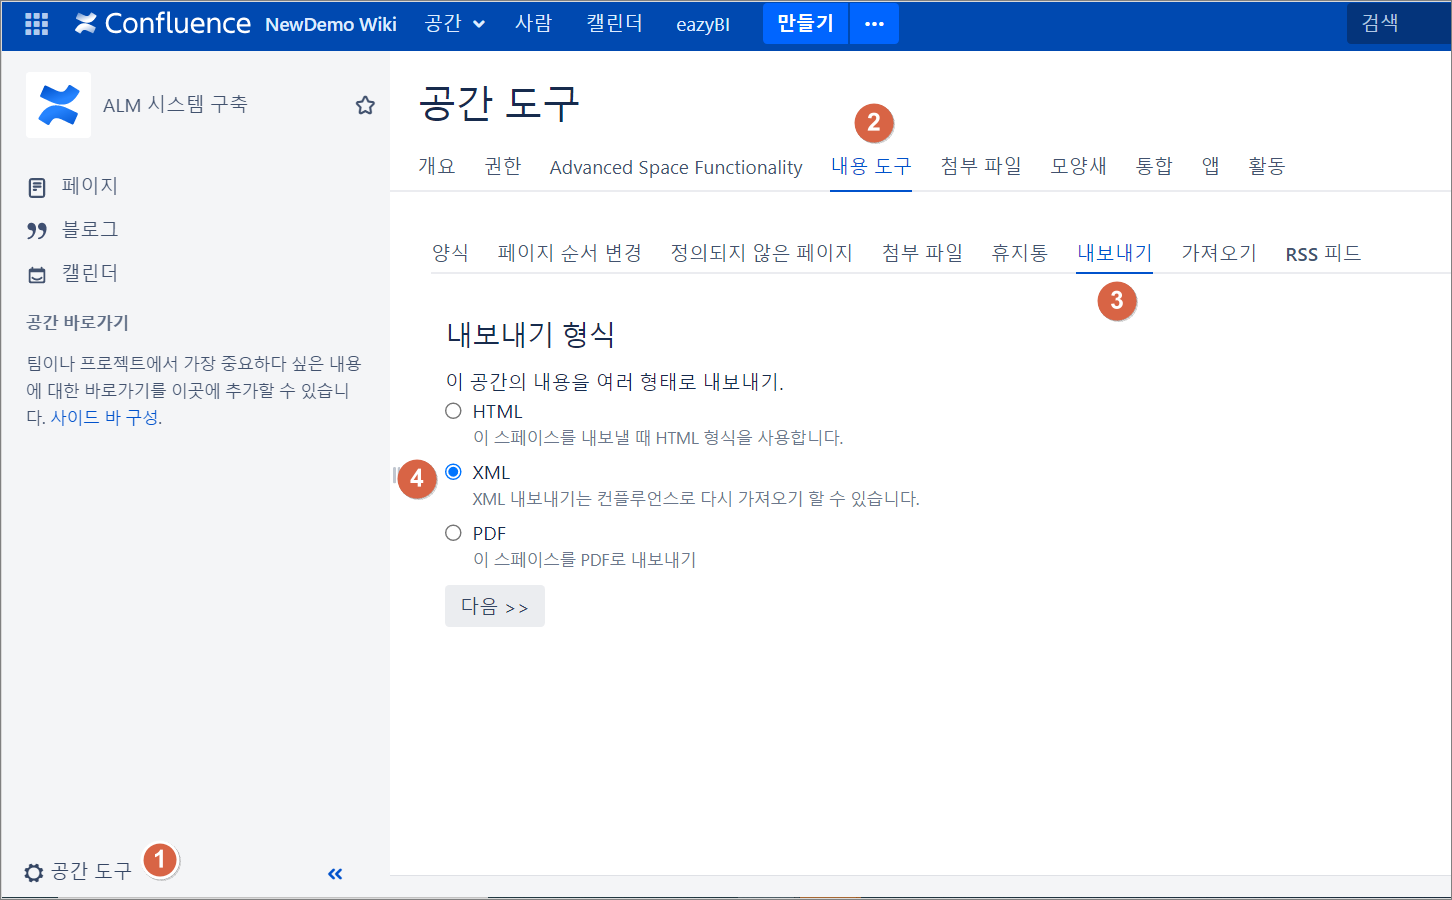1452x900 pixels.
Task: Click the 사이드 바 구성 link
Action: coord(104,418)
